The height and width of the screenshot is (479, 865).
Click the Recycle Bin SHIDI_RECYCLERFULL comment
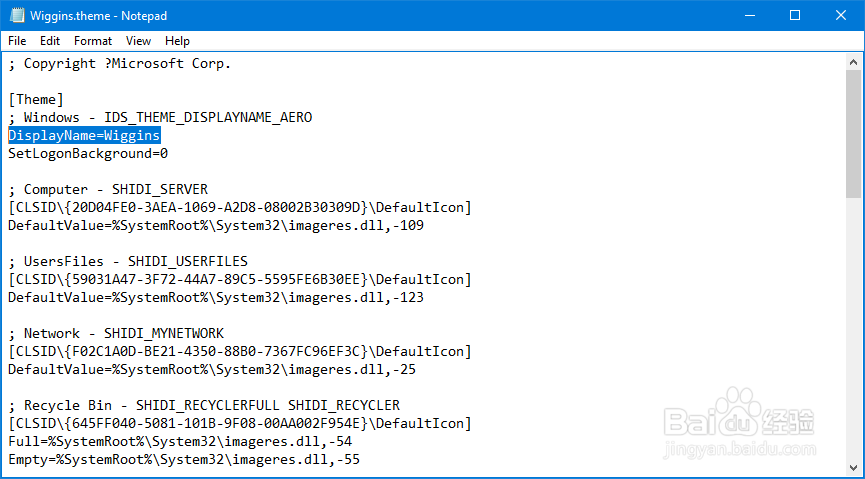pyautogui.click(x=204, y=405)
